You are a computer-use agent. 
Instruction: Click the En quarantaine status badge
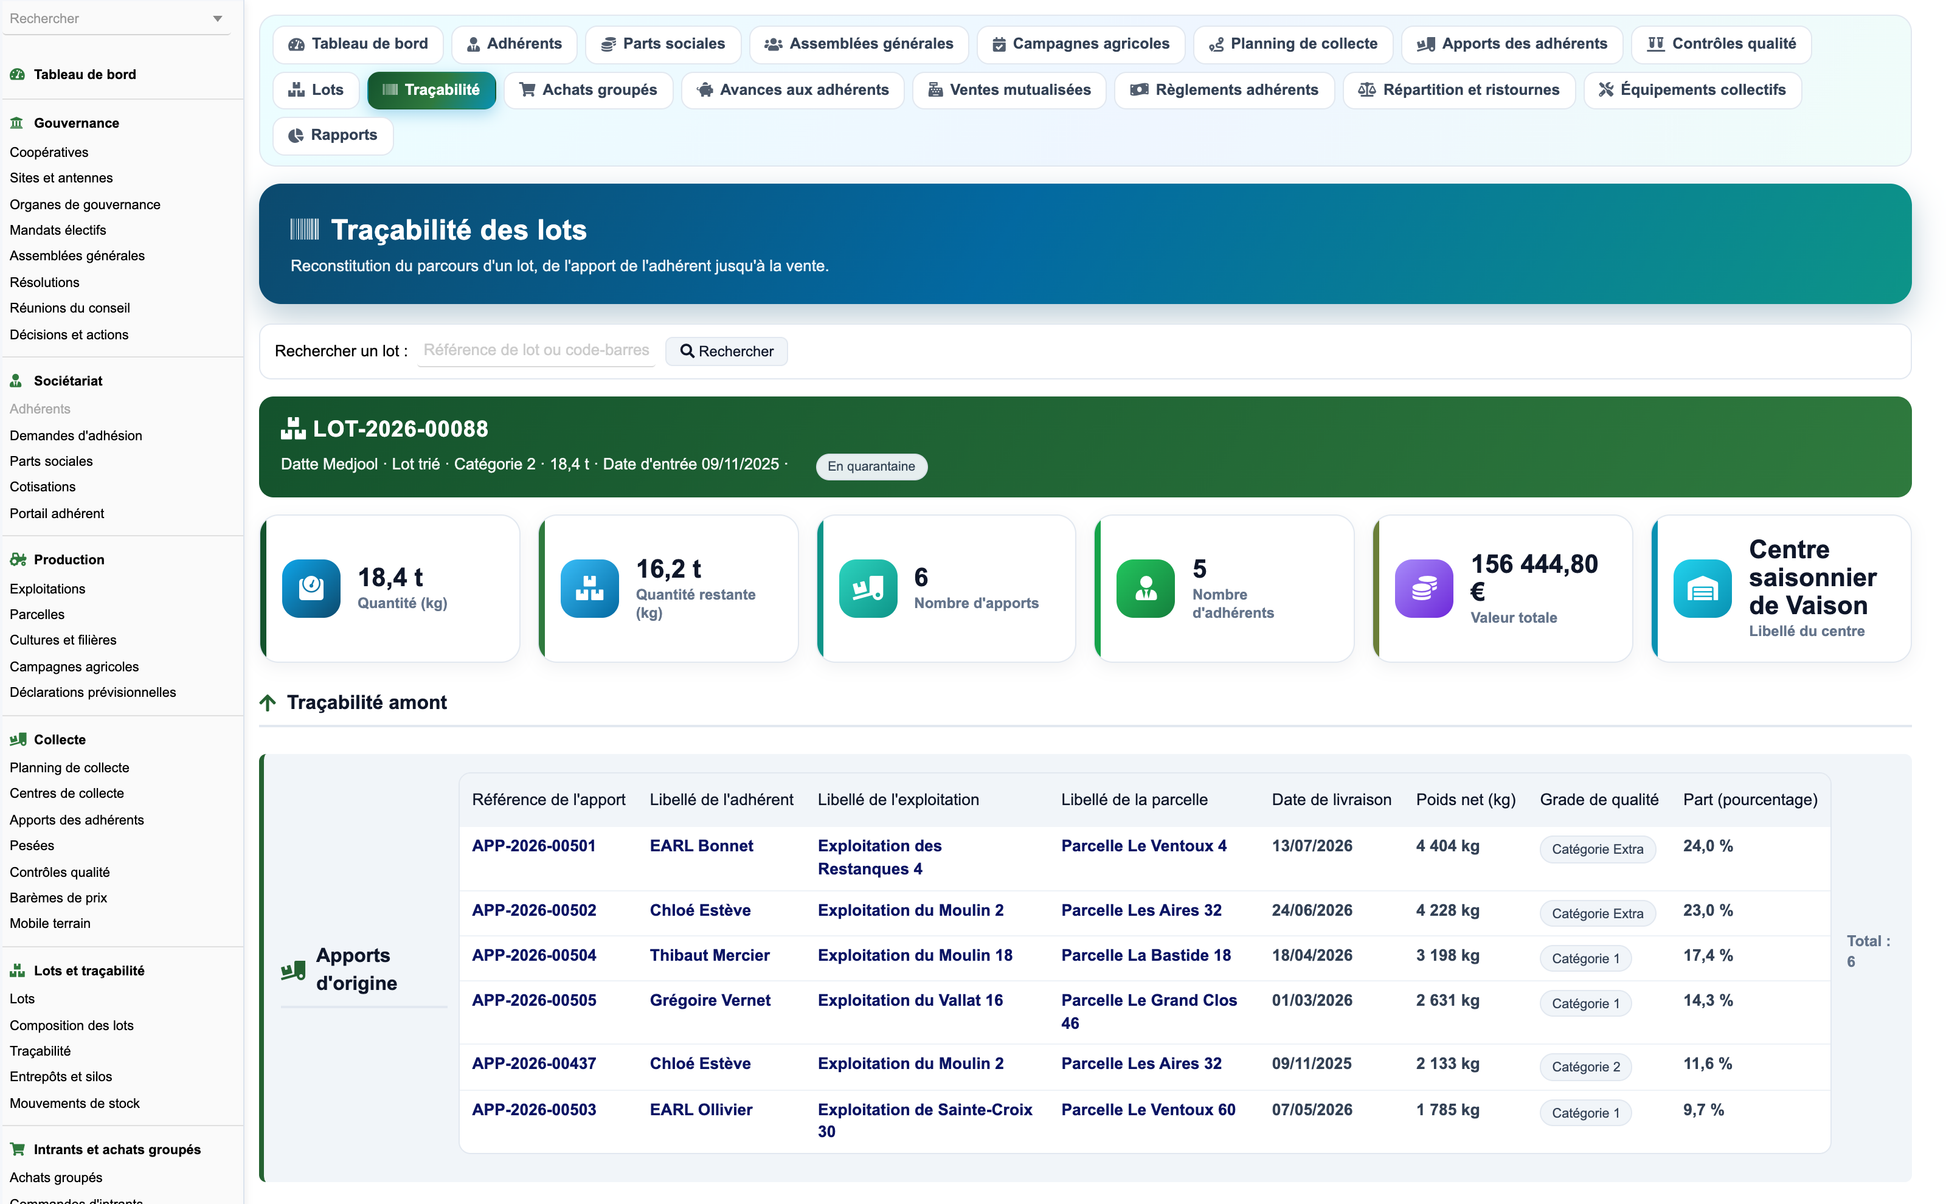871,467
